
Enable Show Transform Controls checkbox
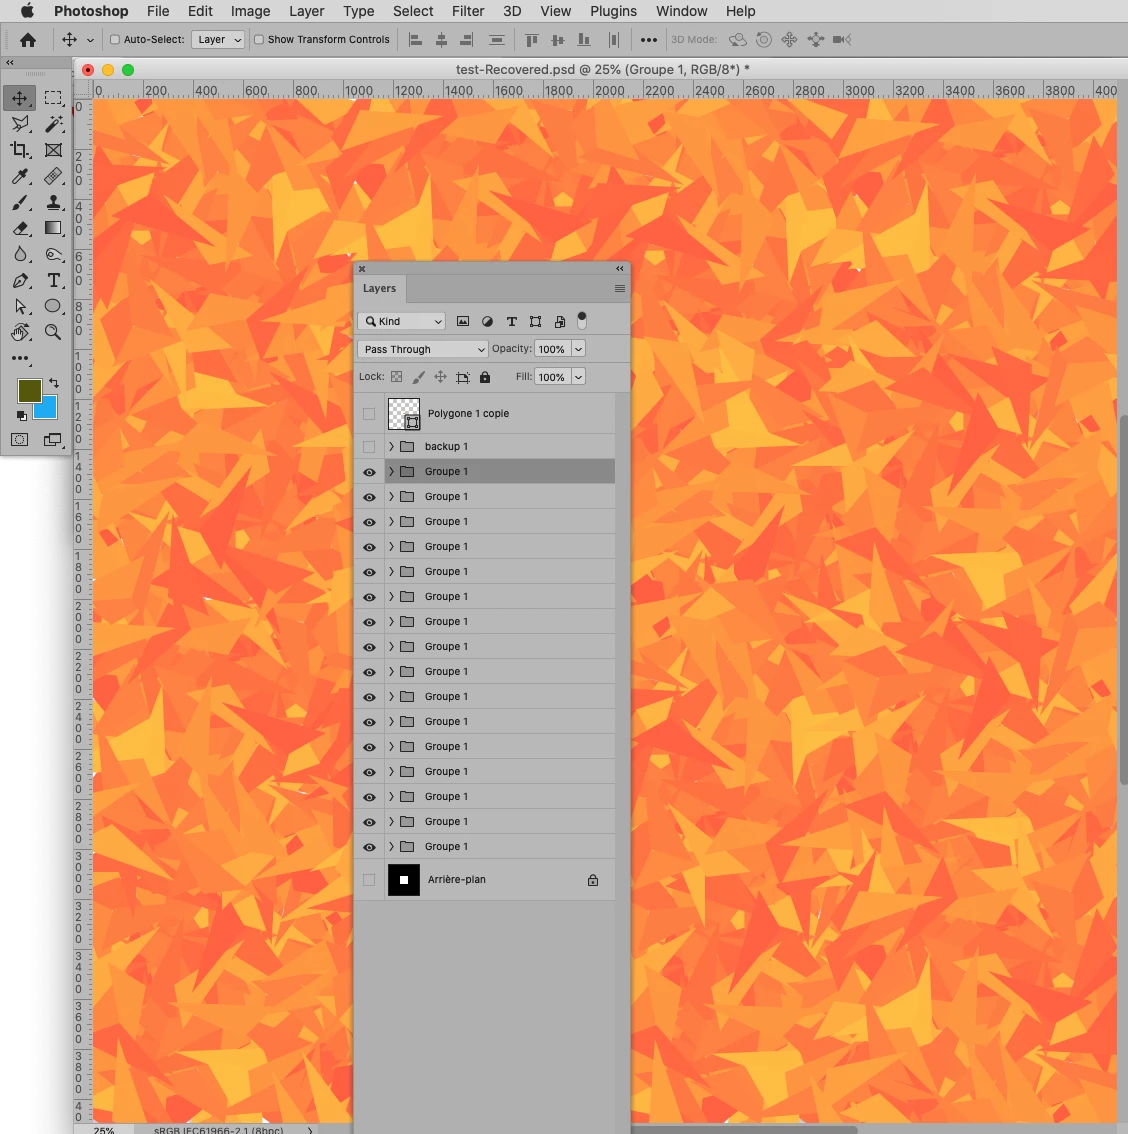[x=259, y=40]
